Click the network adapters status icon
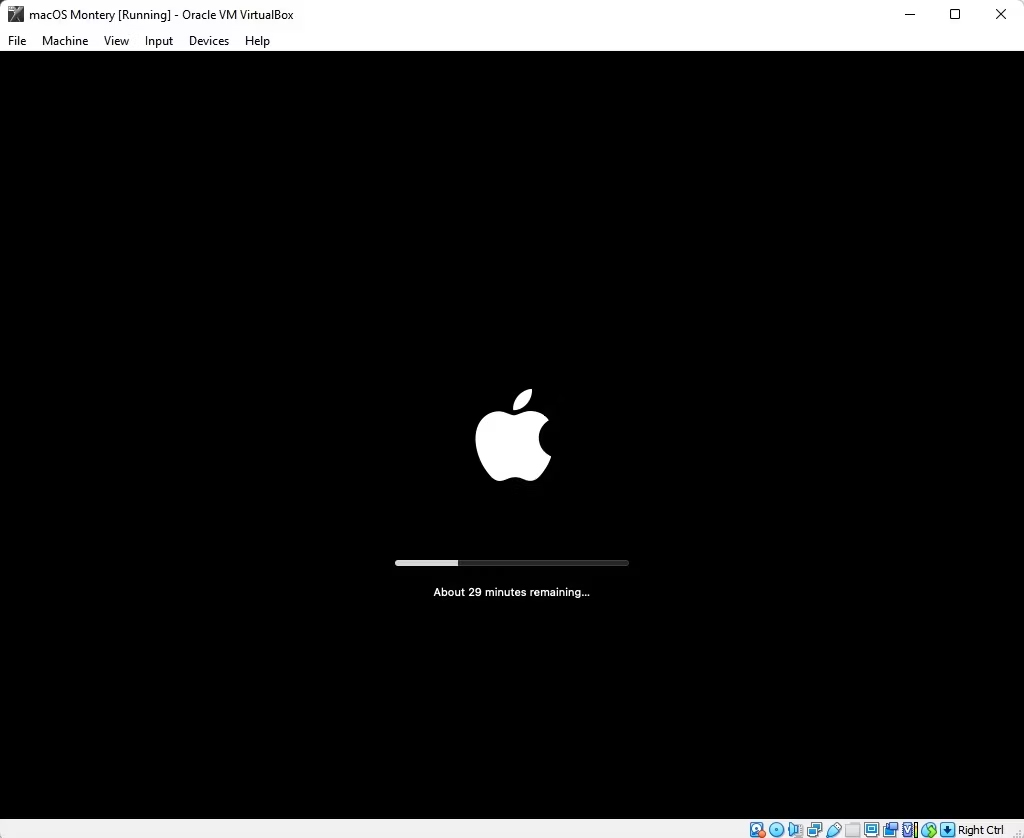 click(814, 830)
